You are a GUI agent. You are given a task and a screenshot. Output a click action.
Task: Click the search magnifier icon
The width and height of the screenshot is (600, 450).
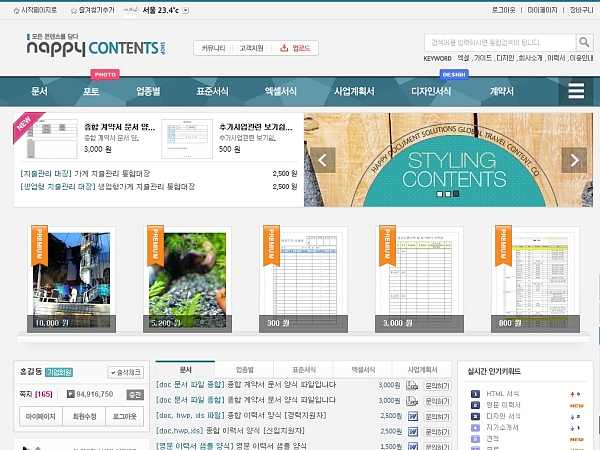[585, 42]
